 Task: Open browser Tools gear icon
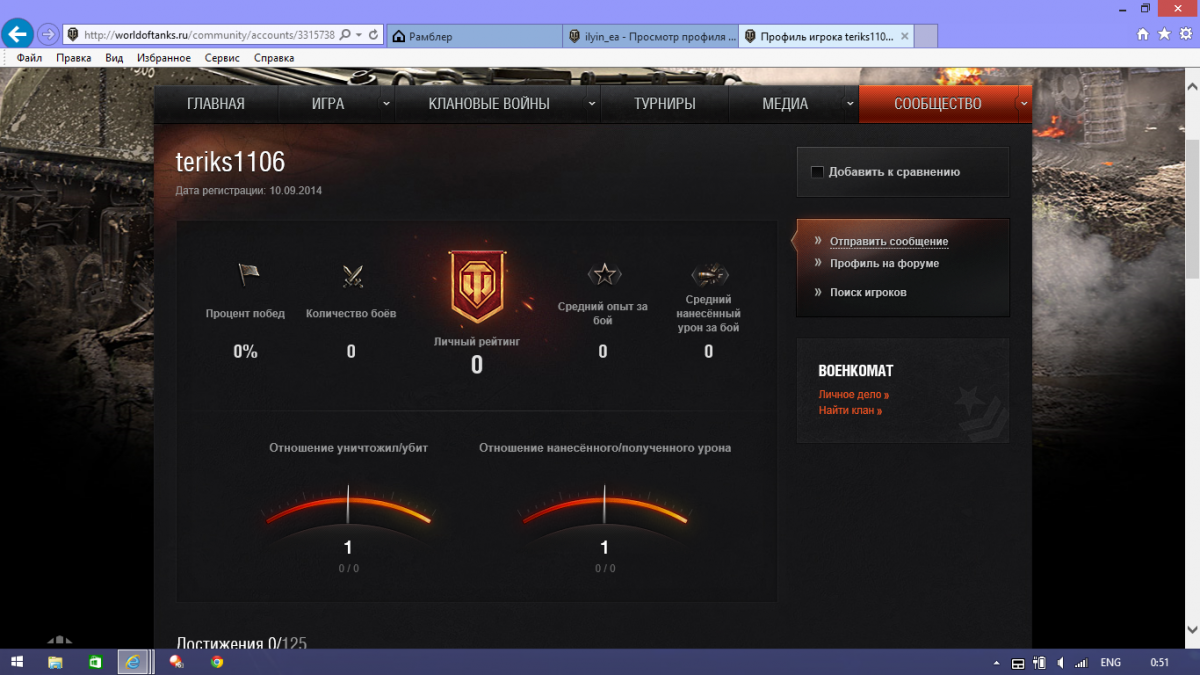pyautogui.click(x=1185, y=34)
